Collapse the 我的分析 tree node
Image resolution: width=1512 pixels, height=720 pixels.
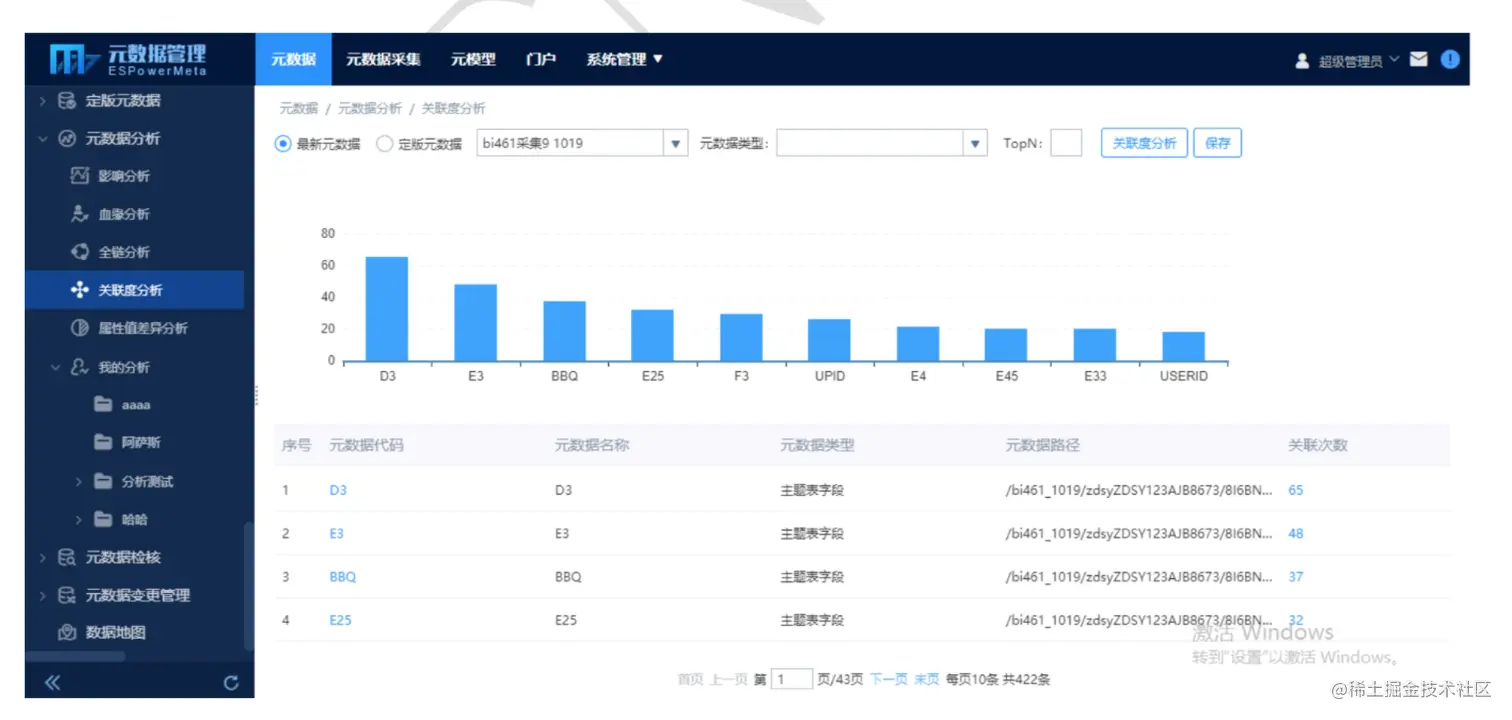56,367
